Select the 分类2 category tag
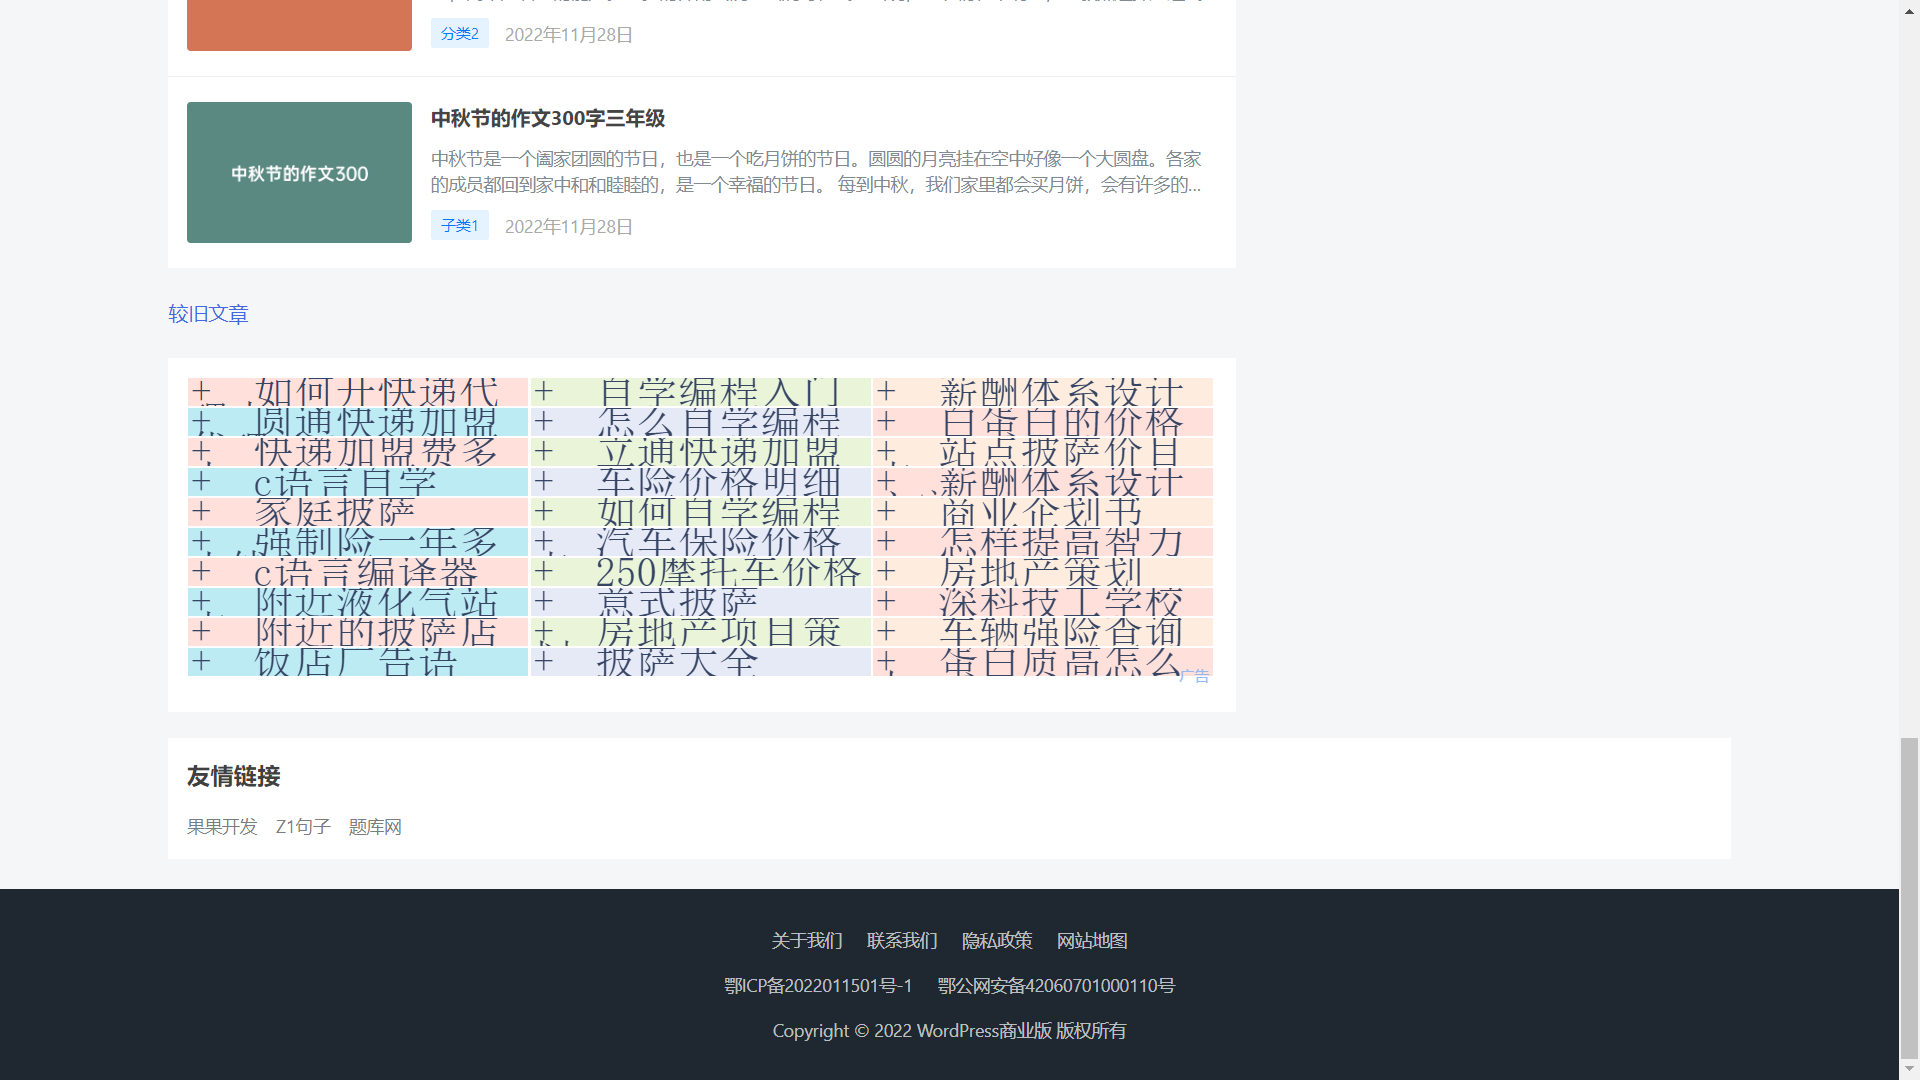 (459, 34)
